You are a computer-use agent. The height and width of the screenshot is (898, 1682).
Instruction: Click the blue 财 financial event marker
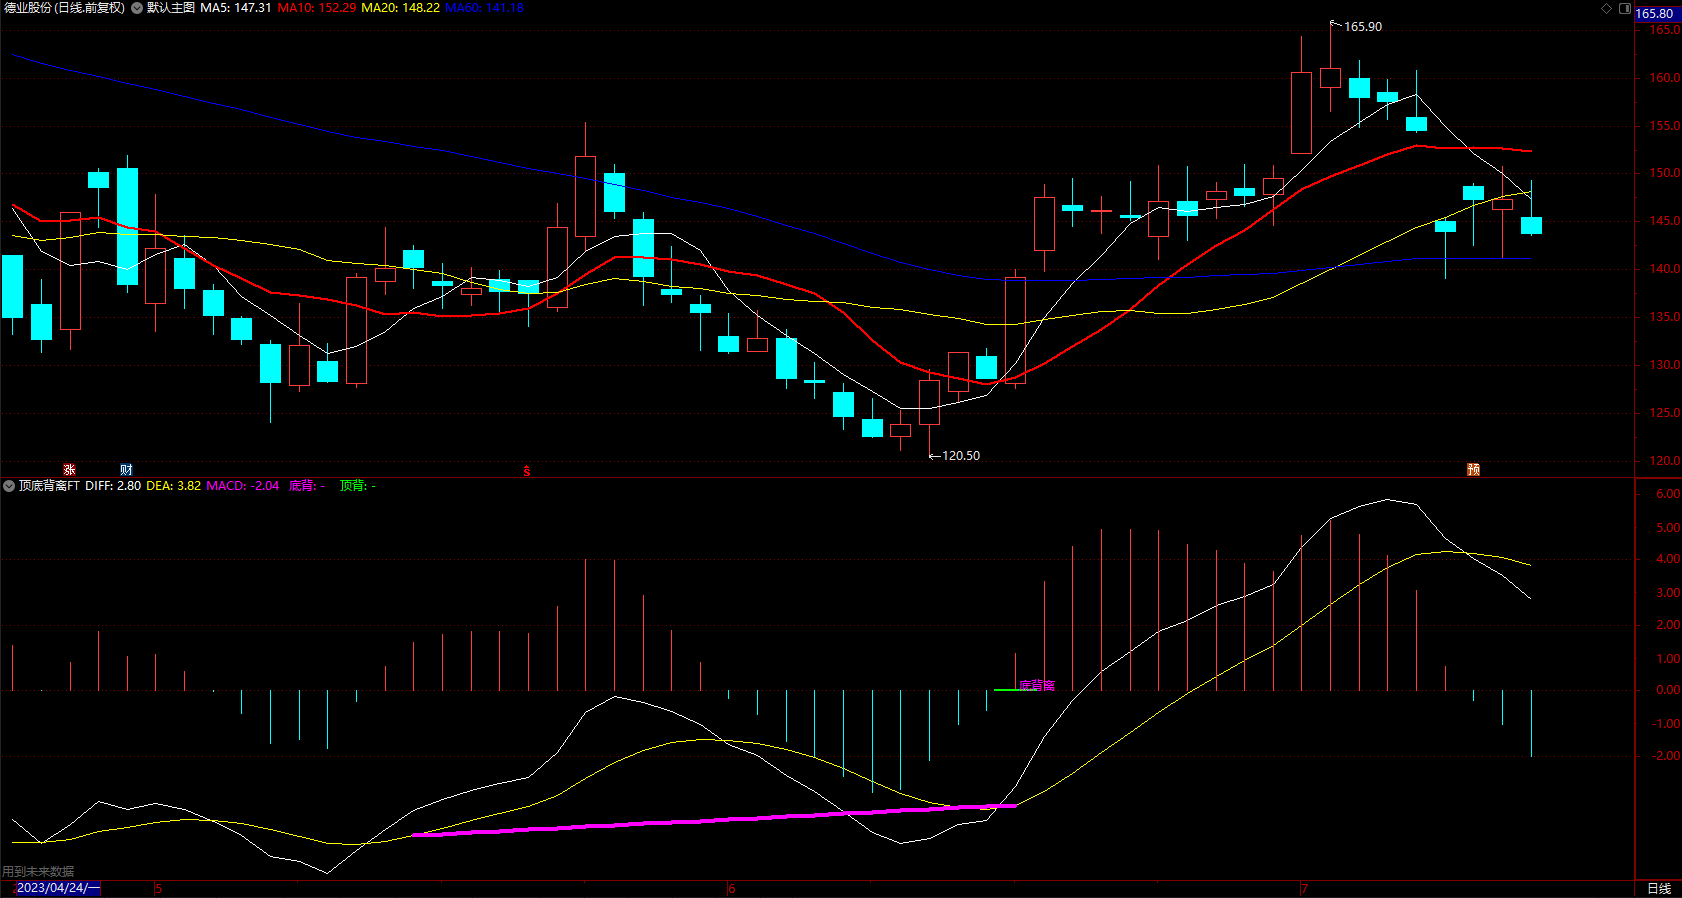(x=126, y=470)
